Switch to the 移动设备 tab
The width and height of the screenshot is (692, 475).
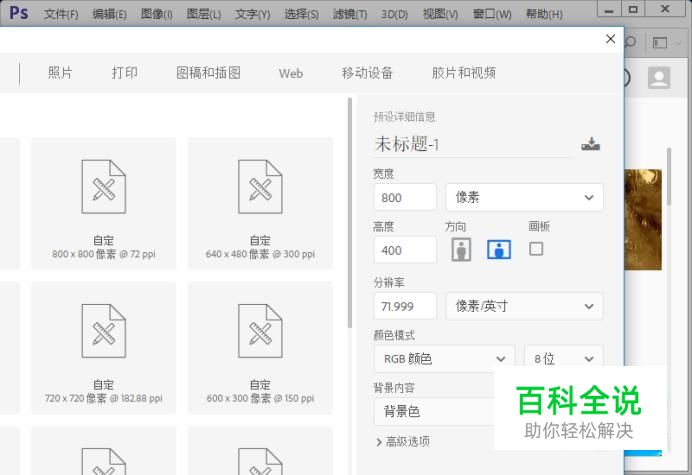tap(367, 73)
